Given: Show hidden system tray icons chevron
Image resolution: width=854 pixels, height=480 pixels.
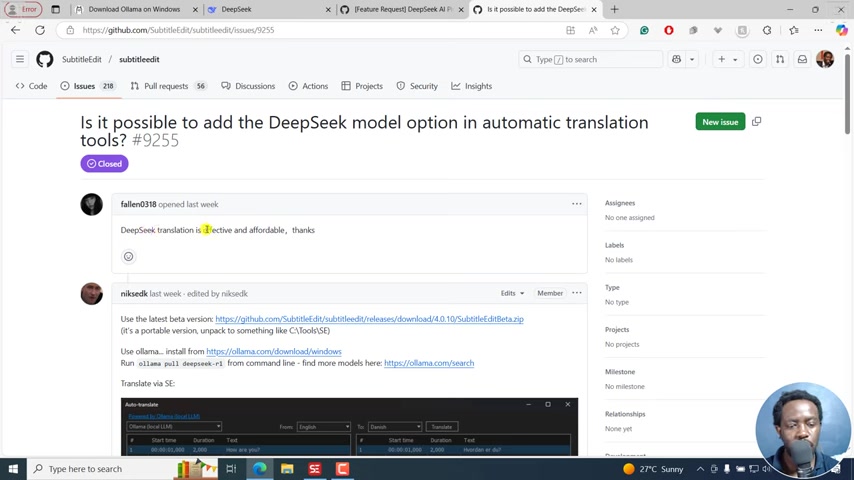Looking at the screenshot, I should point(700,469).
